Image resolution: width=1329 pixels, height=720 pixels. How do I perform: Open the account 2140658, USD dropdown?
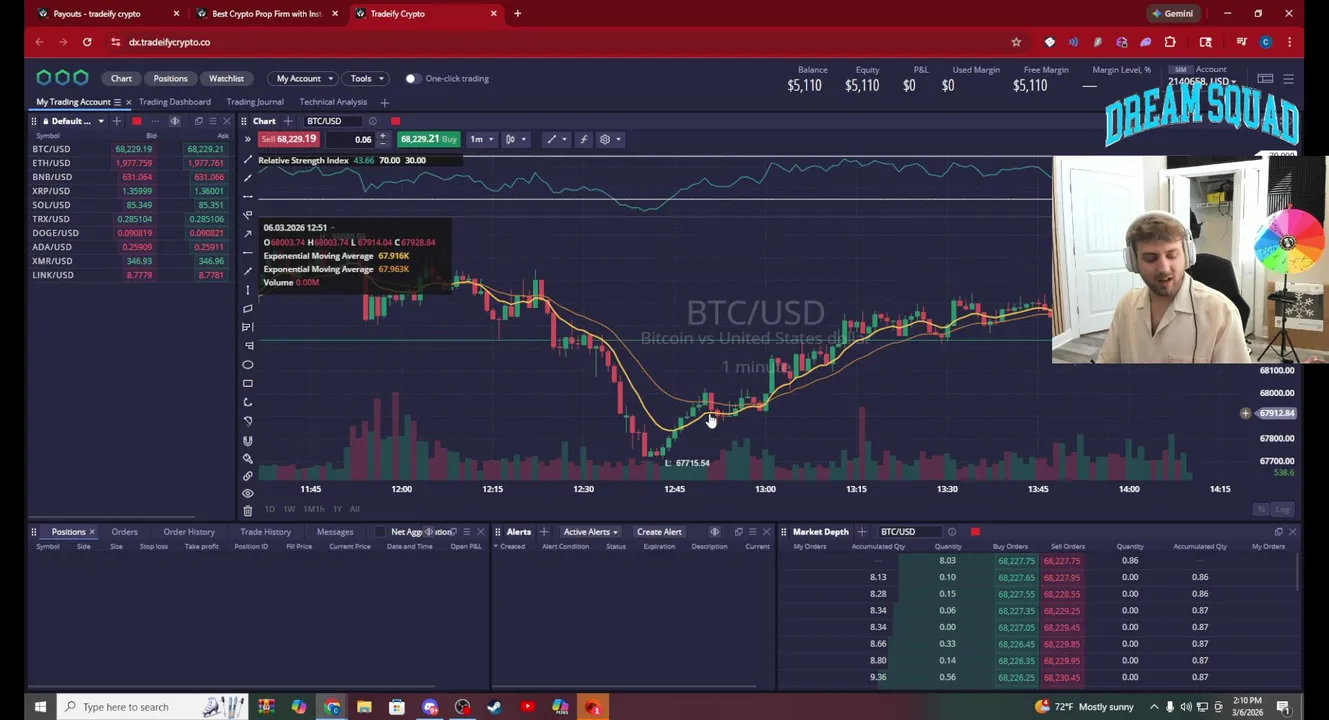(x=1202, y=81)
